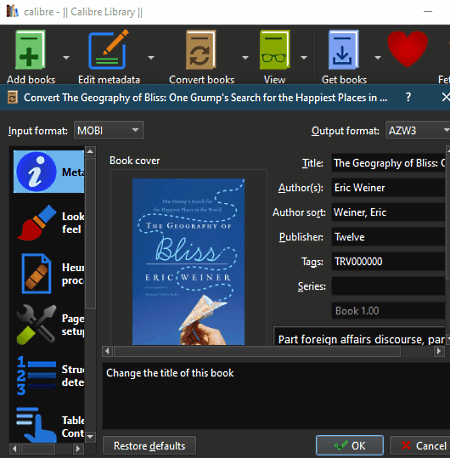
Task: Open the Input format MOBI dropdown
Action: [109, 130]
